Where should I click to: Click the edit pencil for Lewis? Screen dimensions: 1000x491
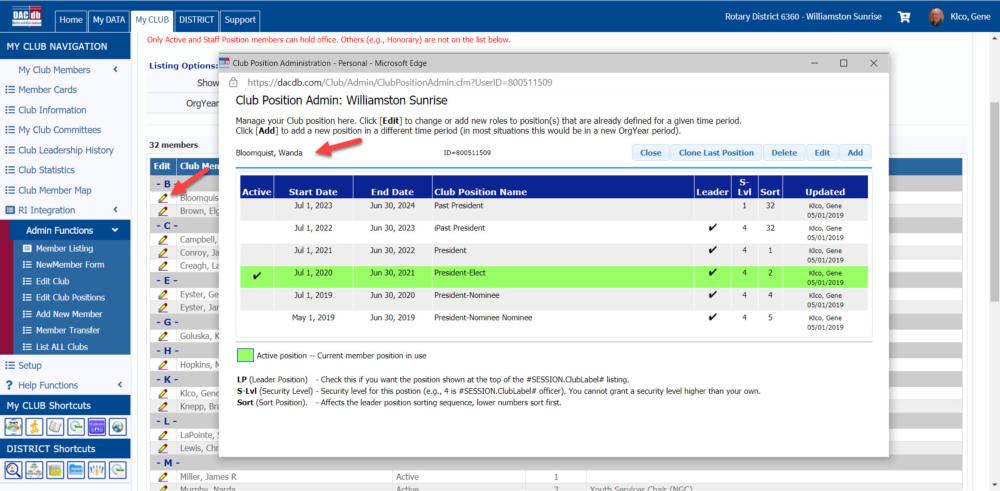pyautogui.click(x=163, y=448)
